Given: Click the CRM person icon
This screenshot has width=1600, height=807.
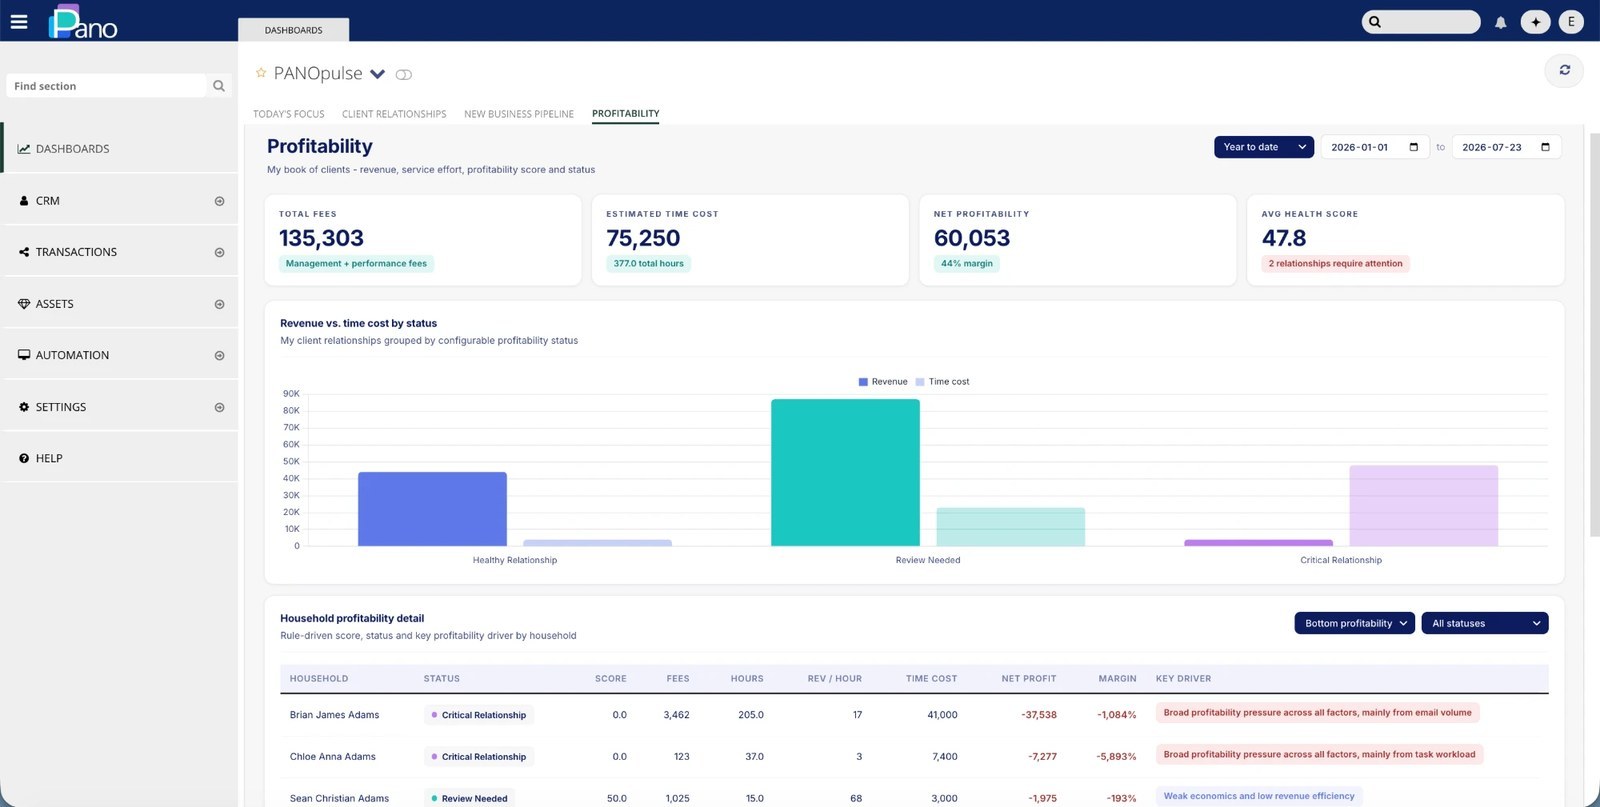Looking at the screenshot, I should (24, 201).
